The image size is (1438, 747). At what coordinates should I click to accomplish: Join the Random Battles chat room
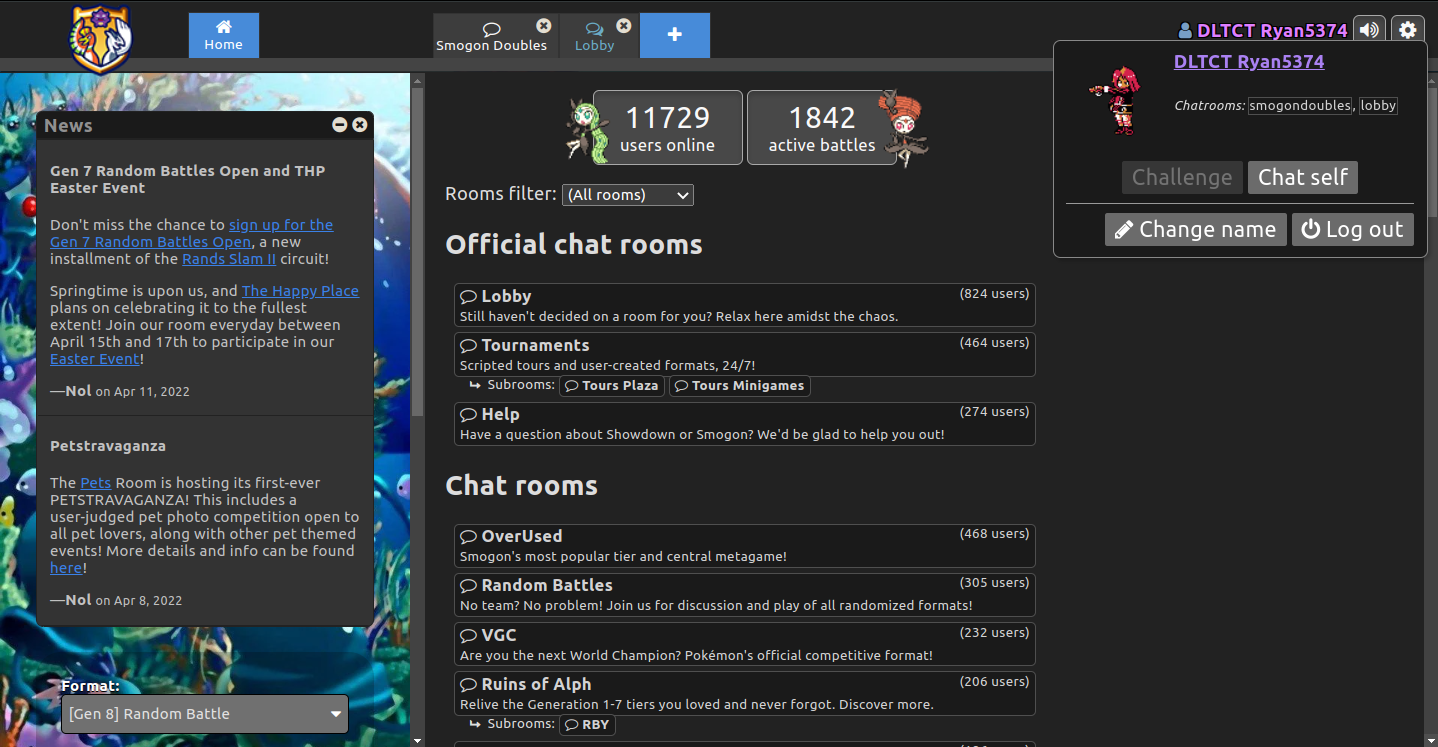[745, 595]
